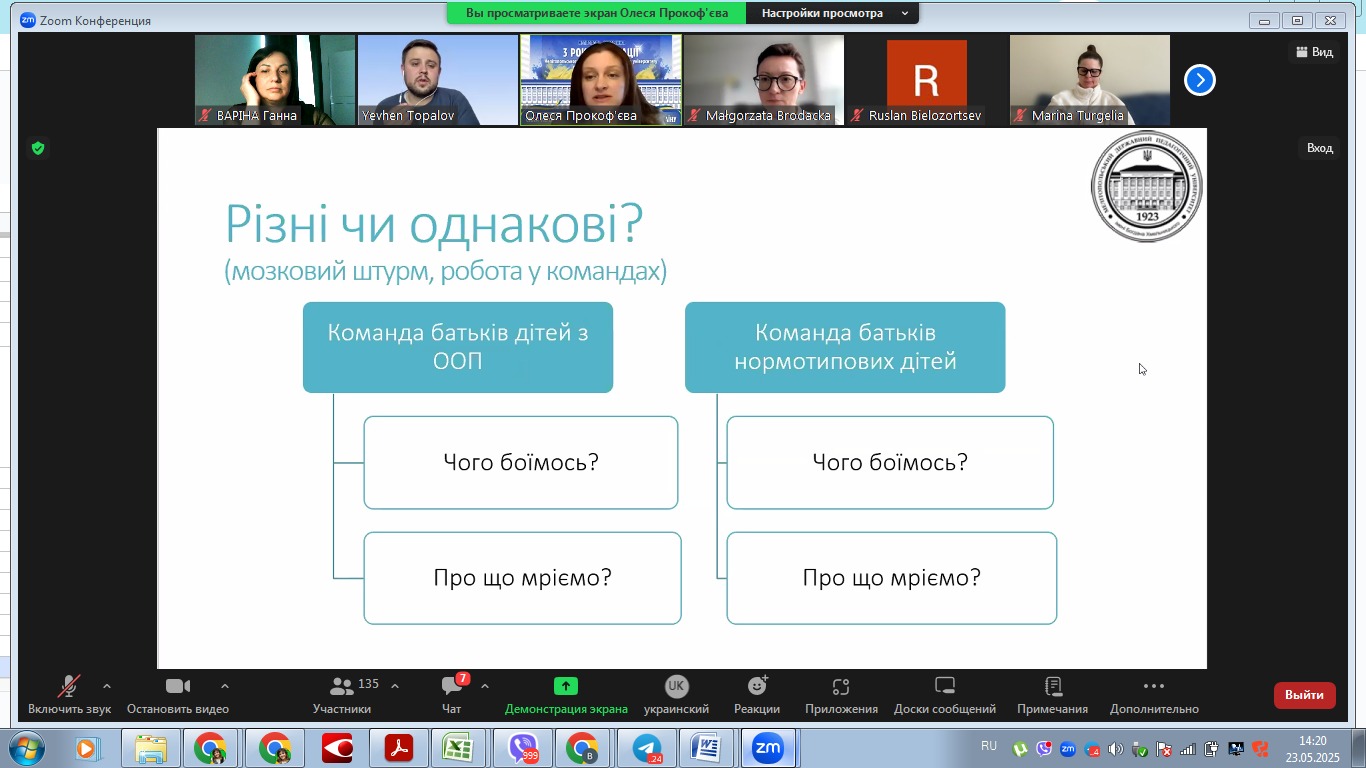Click the red Выйти leave button
Image resolution: width=1366 pixels, height=768 pixels.
click(x=1304, y=695)
